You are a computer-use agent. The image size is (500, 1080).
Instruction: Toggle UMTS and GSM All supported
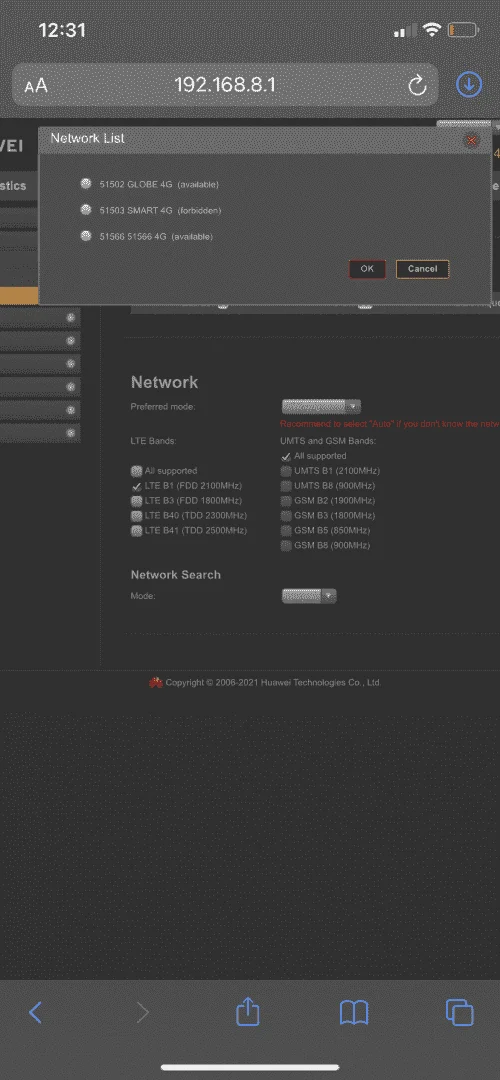tap(286, 457)
